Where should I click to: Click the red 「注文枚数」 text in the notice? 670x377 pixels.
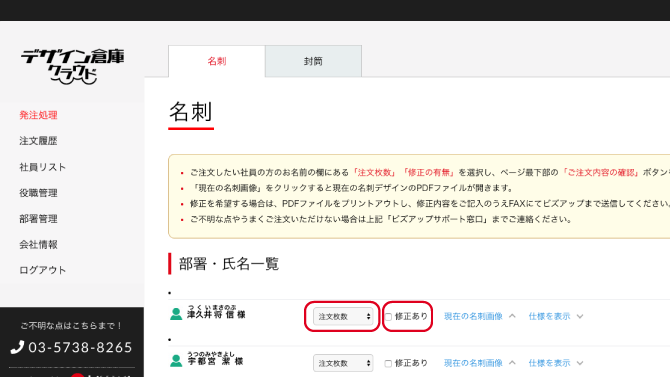(x=374, y=172)
